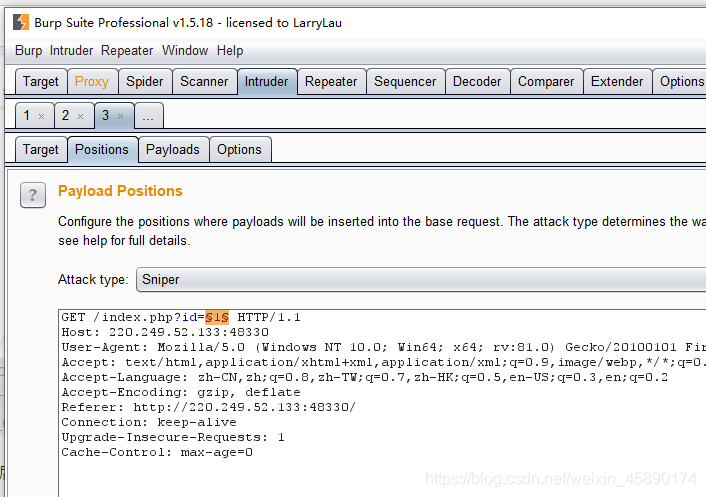Select the Intruder tool tab
This screenshot has height=497, width=706.
coord(267,81)
